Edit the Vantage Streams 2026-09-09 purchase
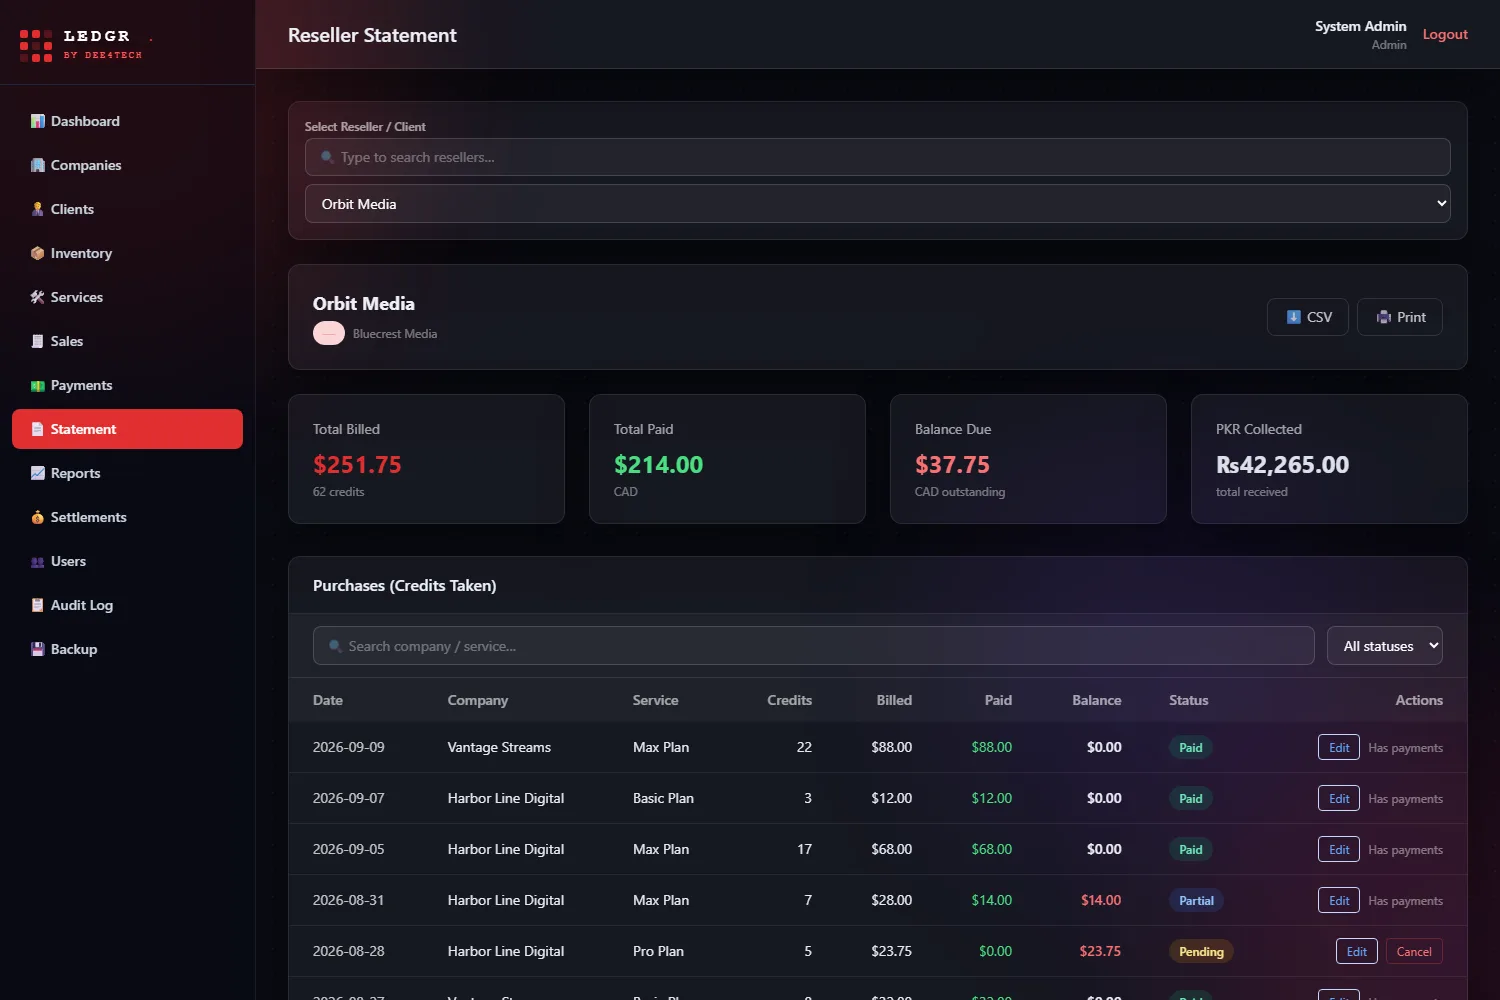This screenshot has width=1500, height=1000. [1339, 747]
